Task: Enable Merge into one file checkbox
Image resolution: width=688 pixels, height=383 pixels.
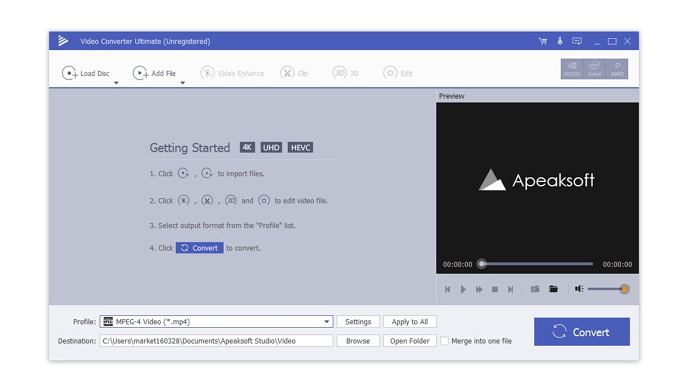Action: point(444,341)
